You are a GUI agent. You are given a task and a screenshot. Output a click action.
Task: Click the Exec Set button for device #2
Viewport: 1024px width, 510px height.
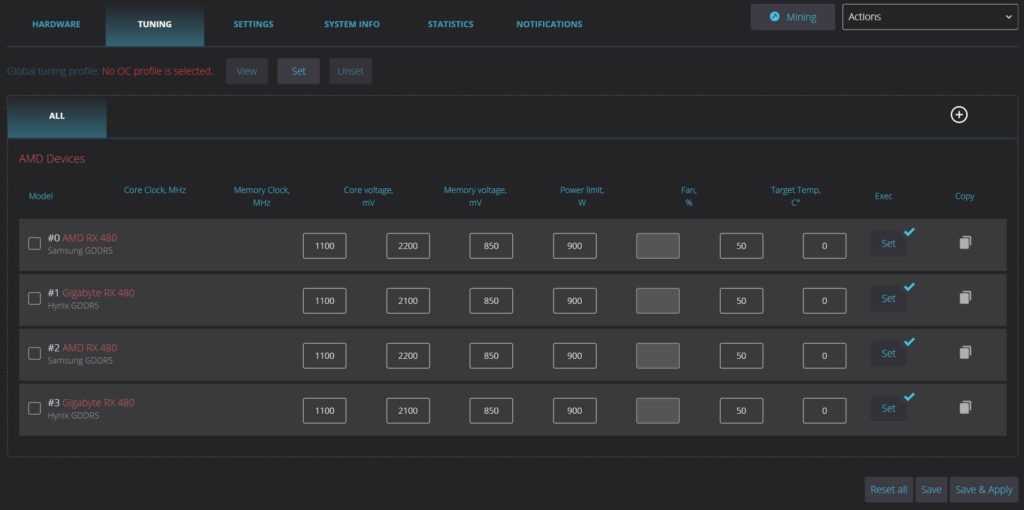point(888,353)
